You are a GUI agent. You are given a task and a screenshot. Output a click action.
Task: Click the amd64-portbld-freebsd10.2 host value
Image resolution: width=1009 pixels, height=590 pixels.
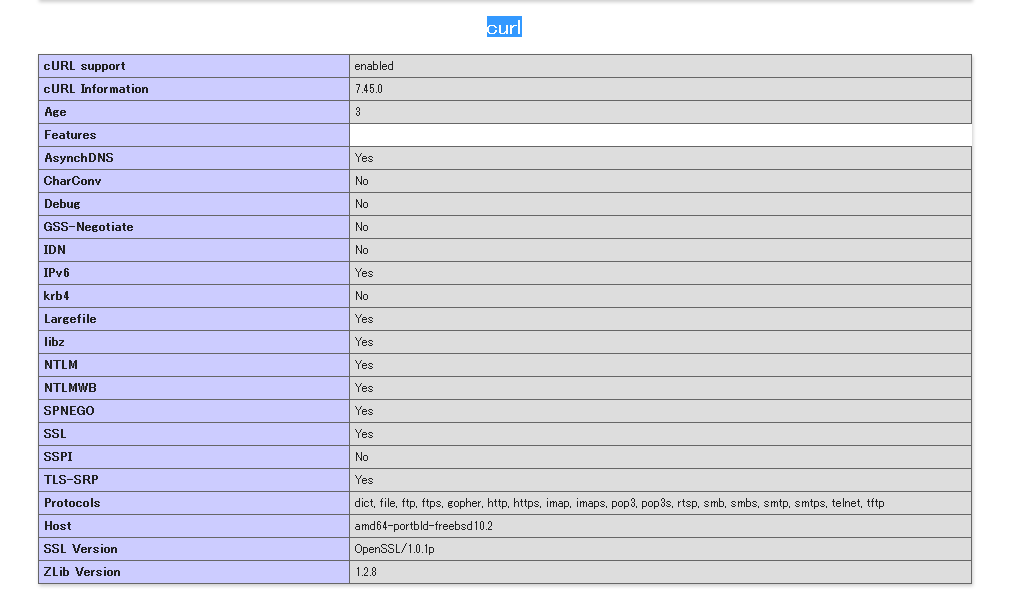pos(423,526)
